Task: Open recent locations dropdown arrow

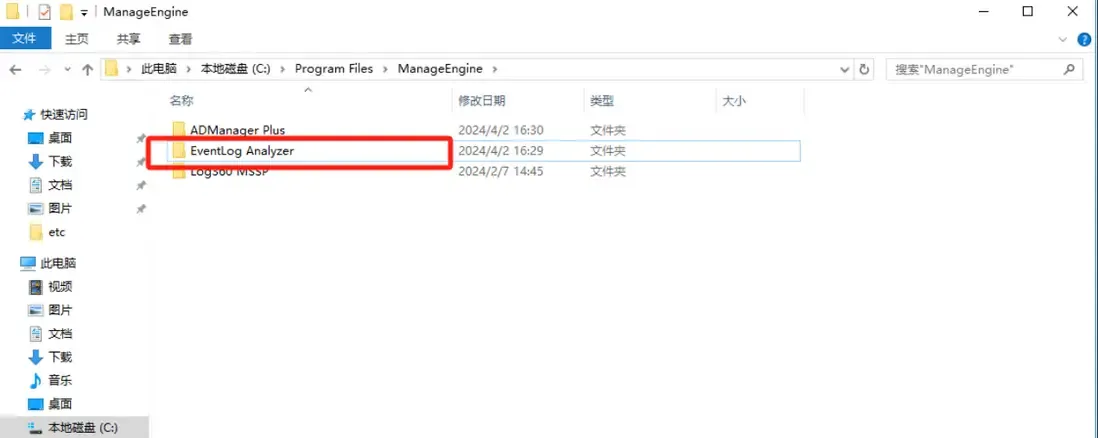Action: pyautogui.click(x=67, y=69)
